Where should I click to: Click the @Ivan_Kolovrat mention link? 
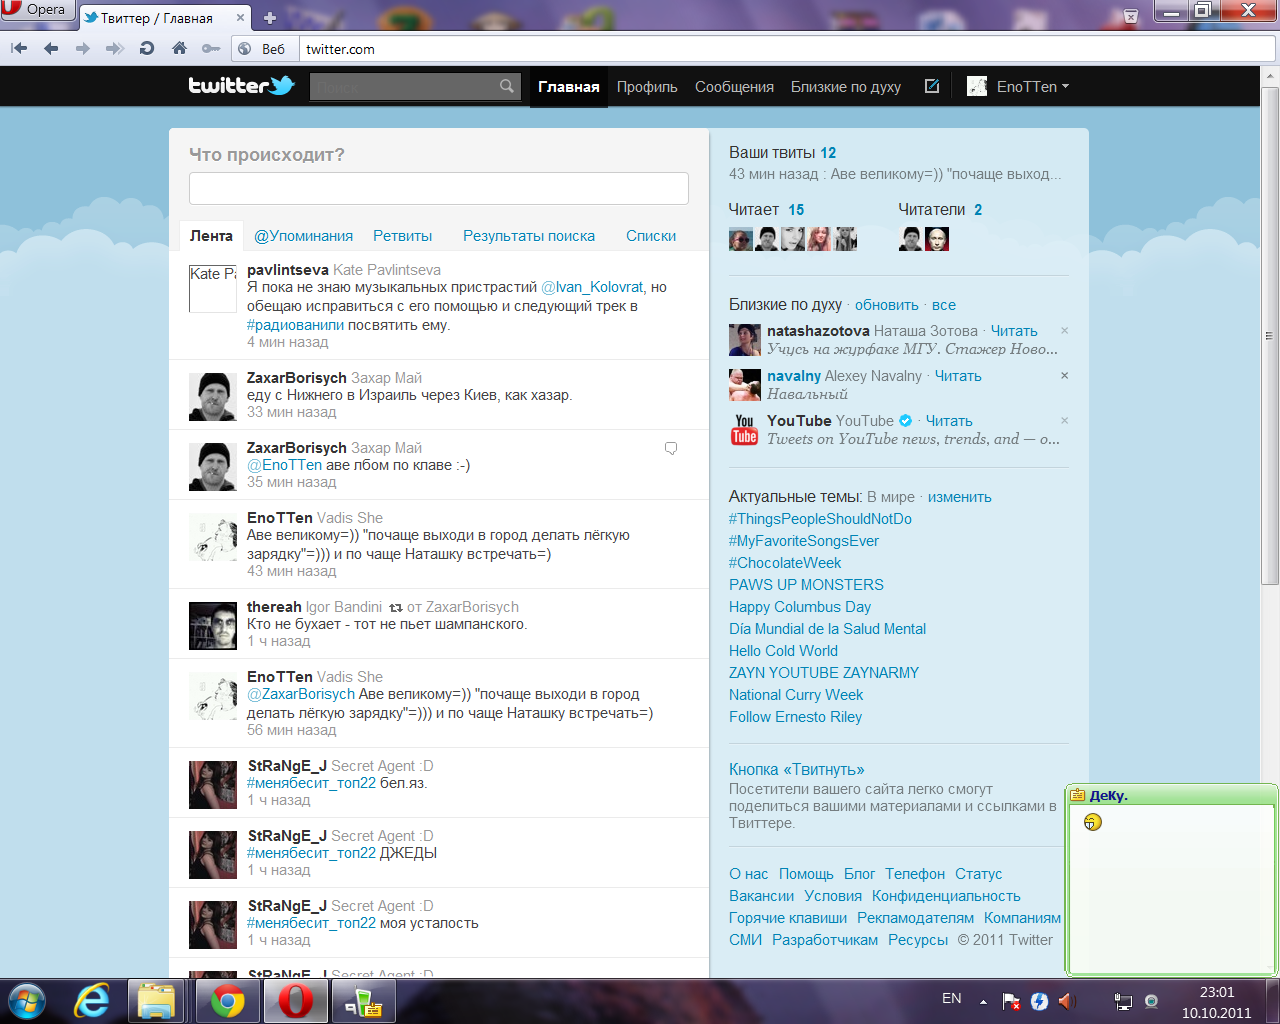pyautogui.click(x=592, y=287)
